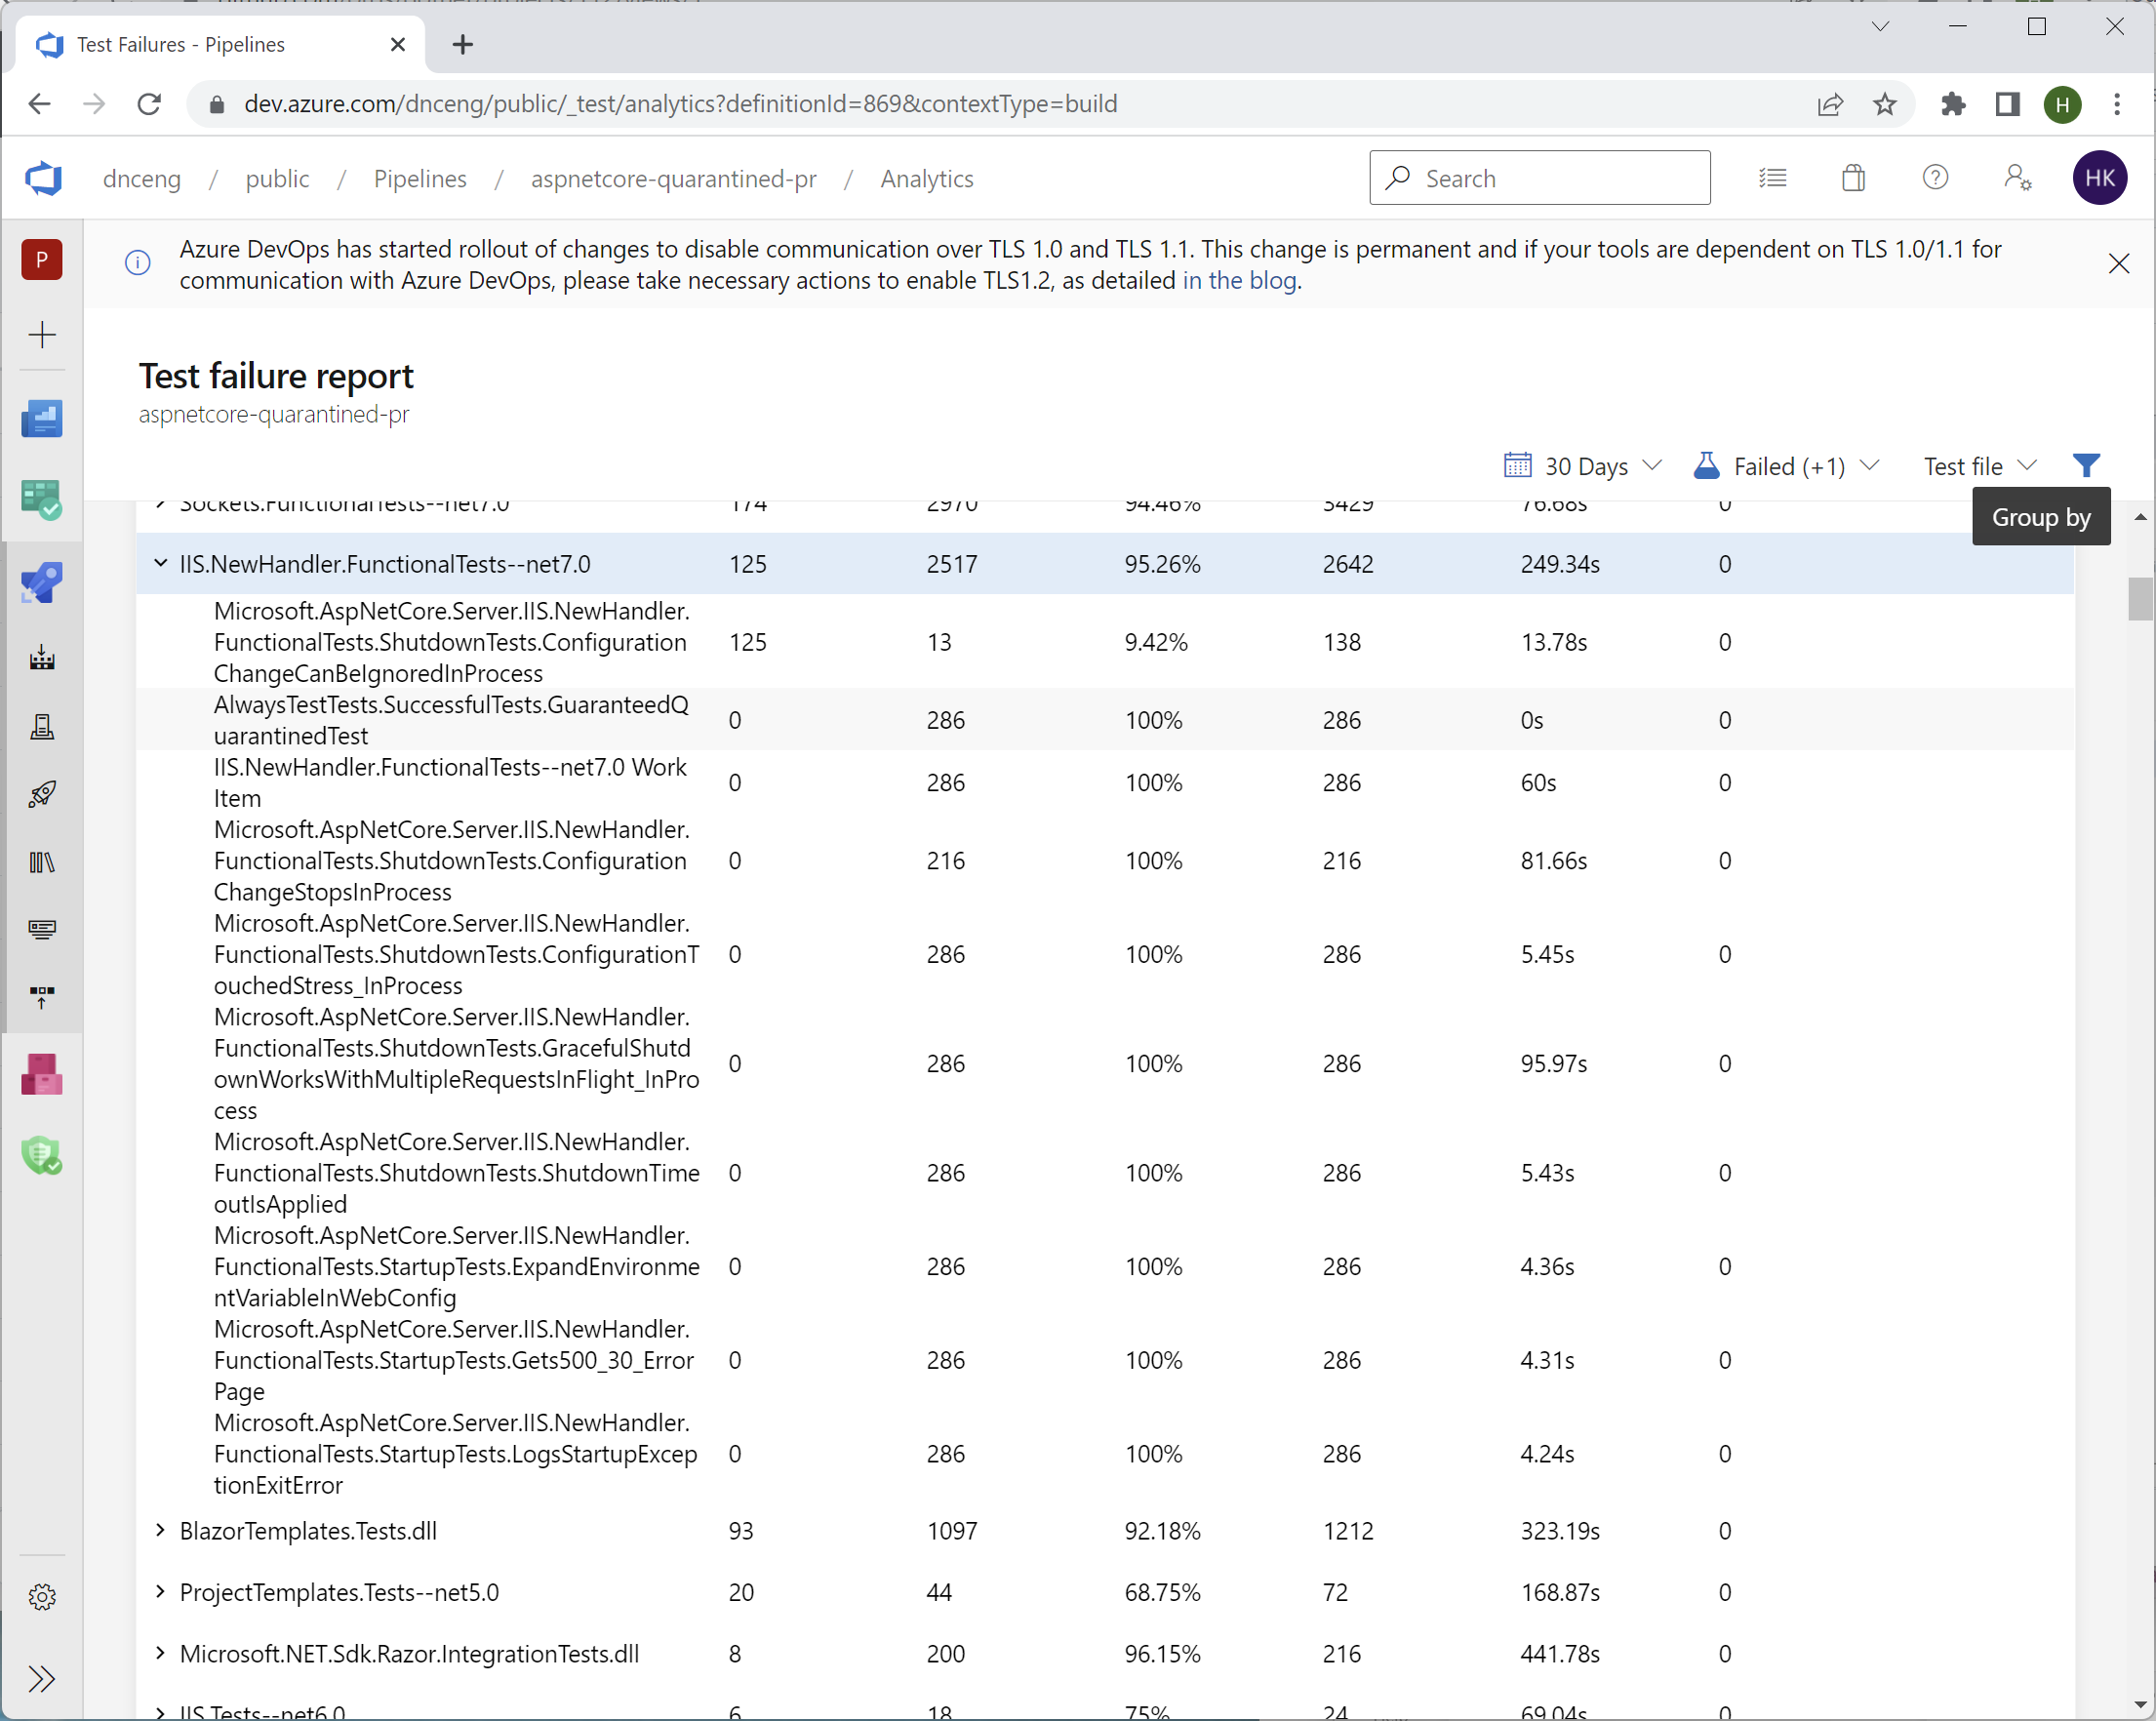Open project settings gear icon
2156x1721 pixels.
[41, 1597]
